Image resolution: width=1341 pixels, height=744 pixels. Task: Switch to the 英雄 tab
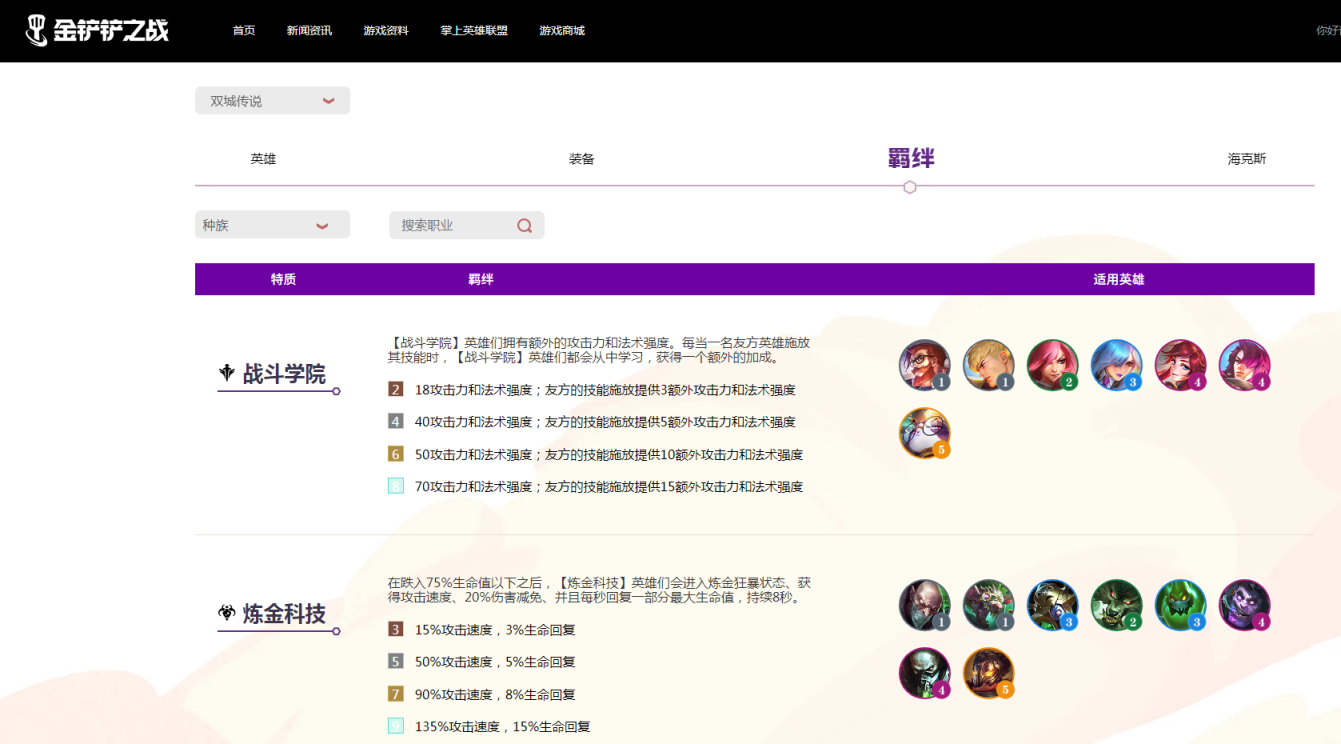263,159
